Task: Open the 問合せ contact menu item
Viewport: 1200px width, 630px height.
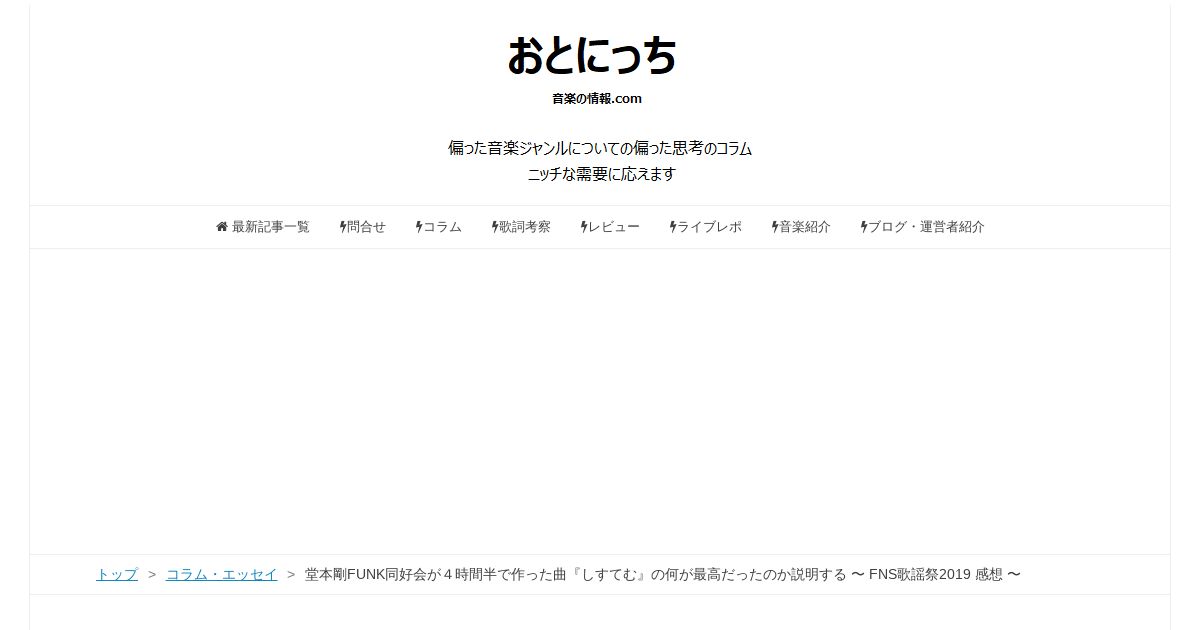Action: (x=363, y=227)
